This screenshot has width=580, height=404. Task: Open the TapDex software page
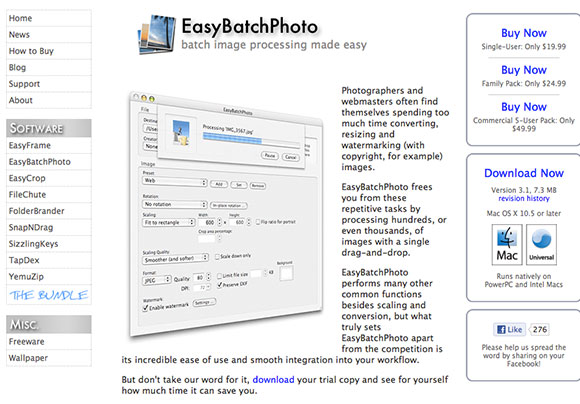[x=48, y=260]
